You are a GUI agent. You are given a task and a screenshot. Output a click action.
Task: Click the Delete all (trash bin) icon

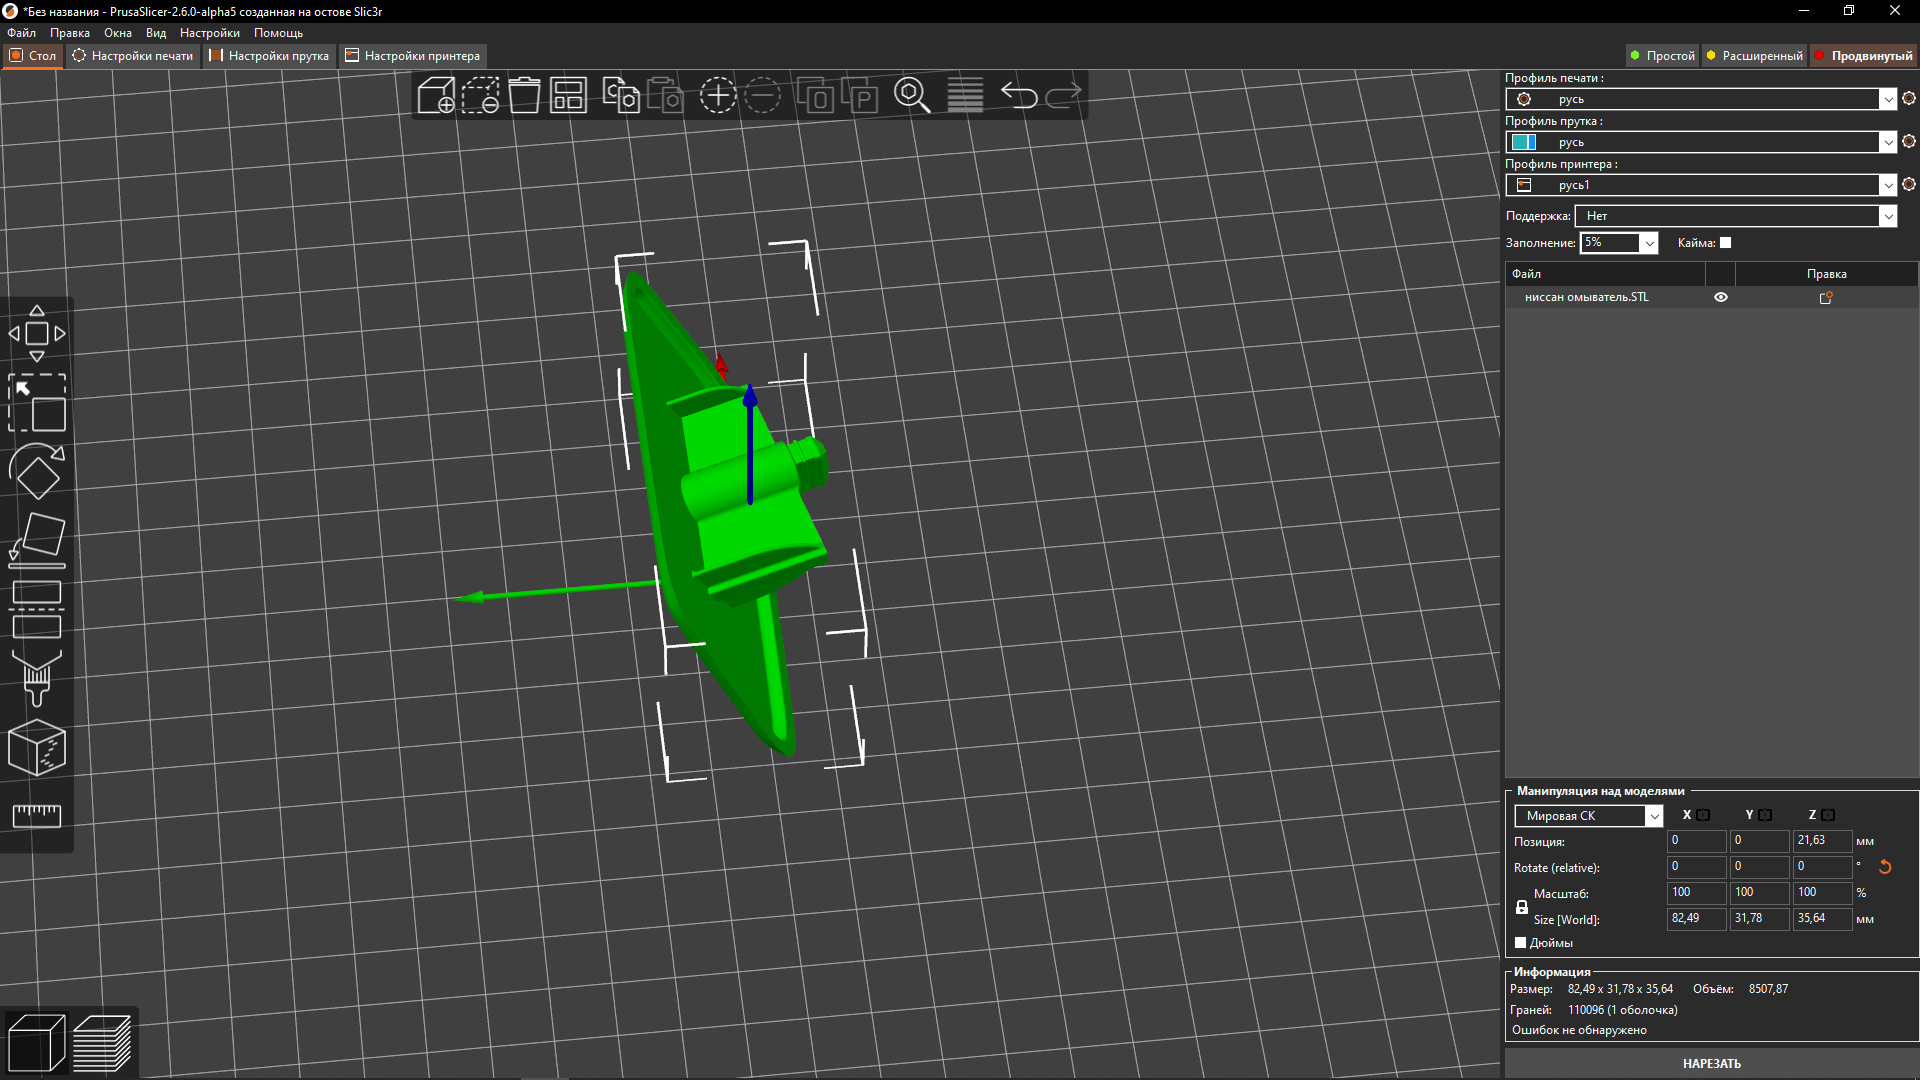(x=524, y=96)
